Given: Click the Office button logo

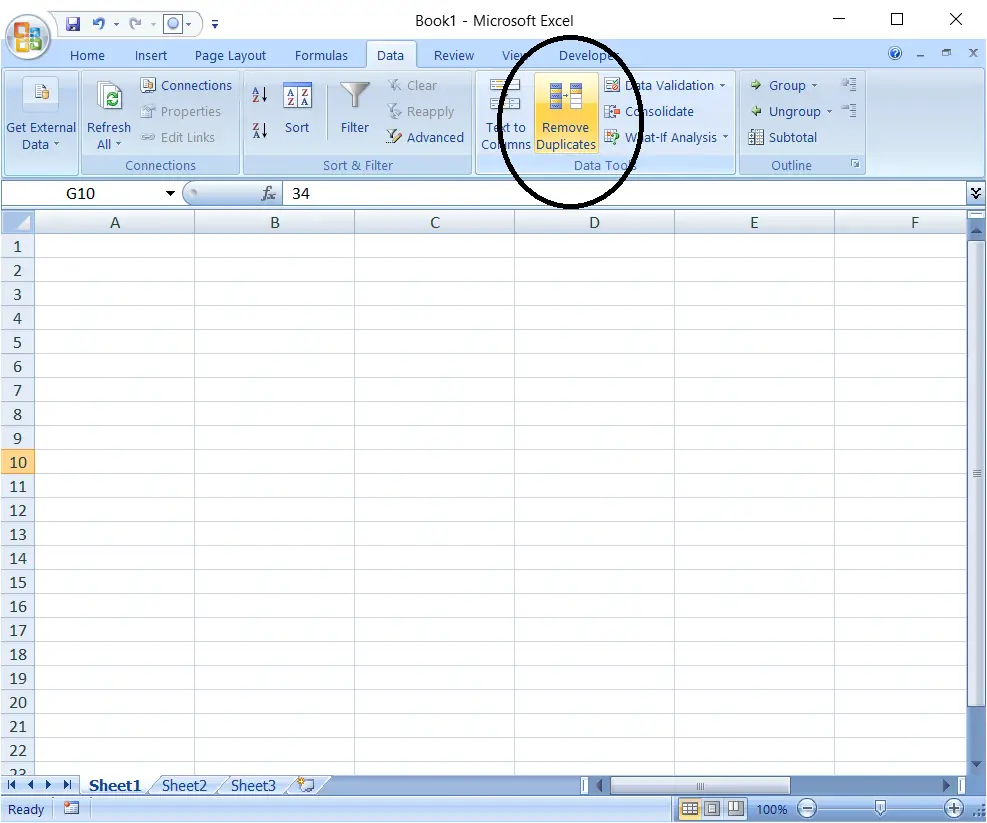Looking at the screenshot, I should click(27, 37).
